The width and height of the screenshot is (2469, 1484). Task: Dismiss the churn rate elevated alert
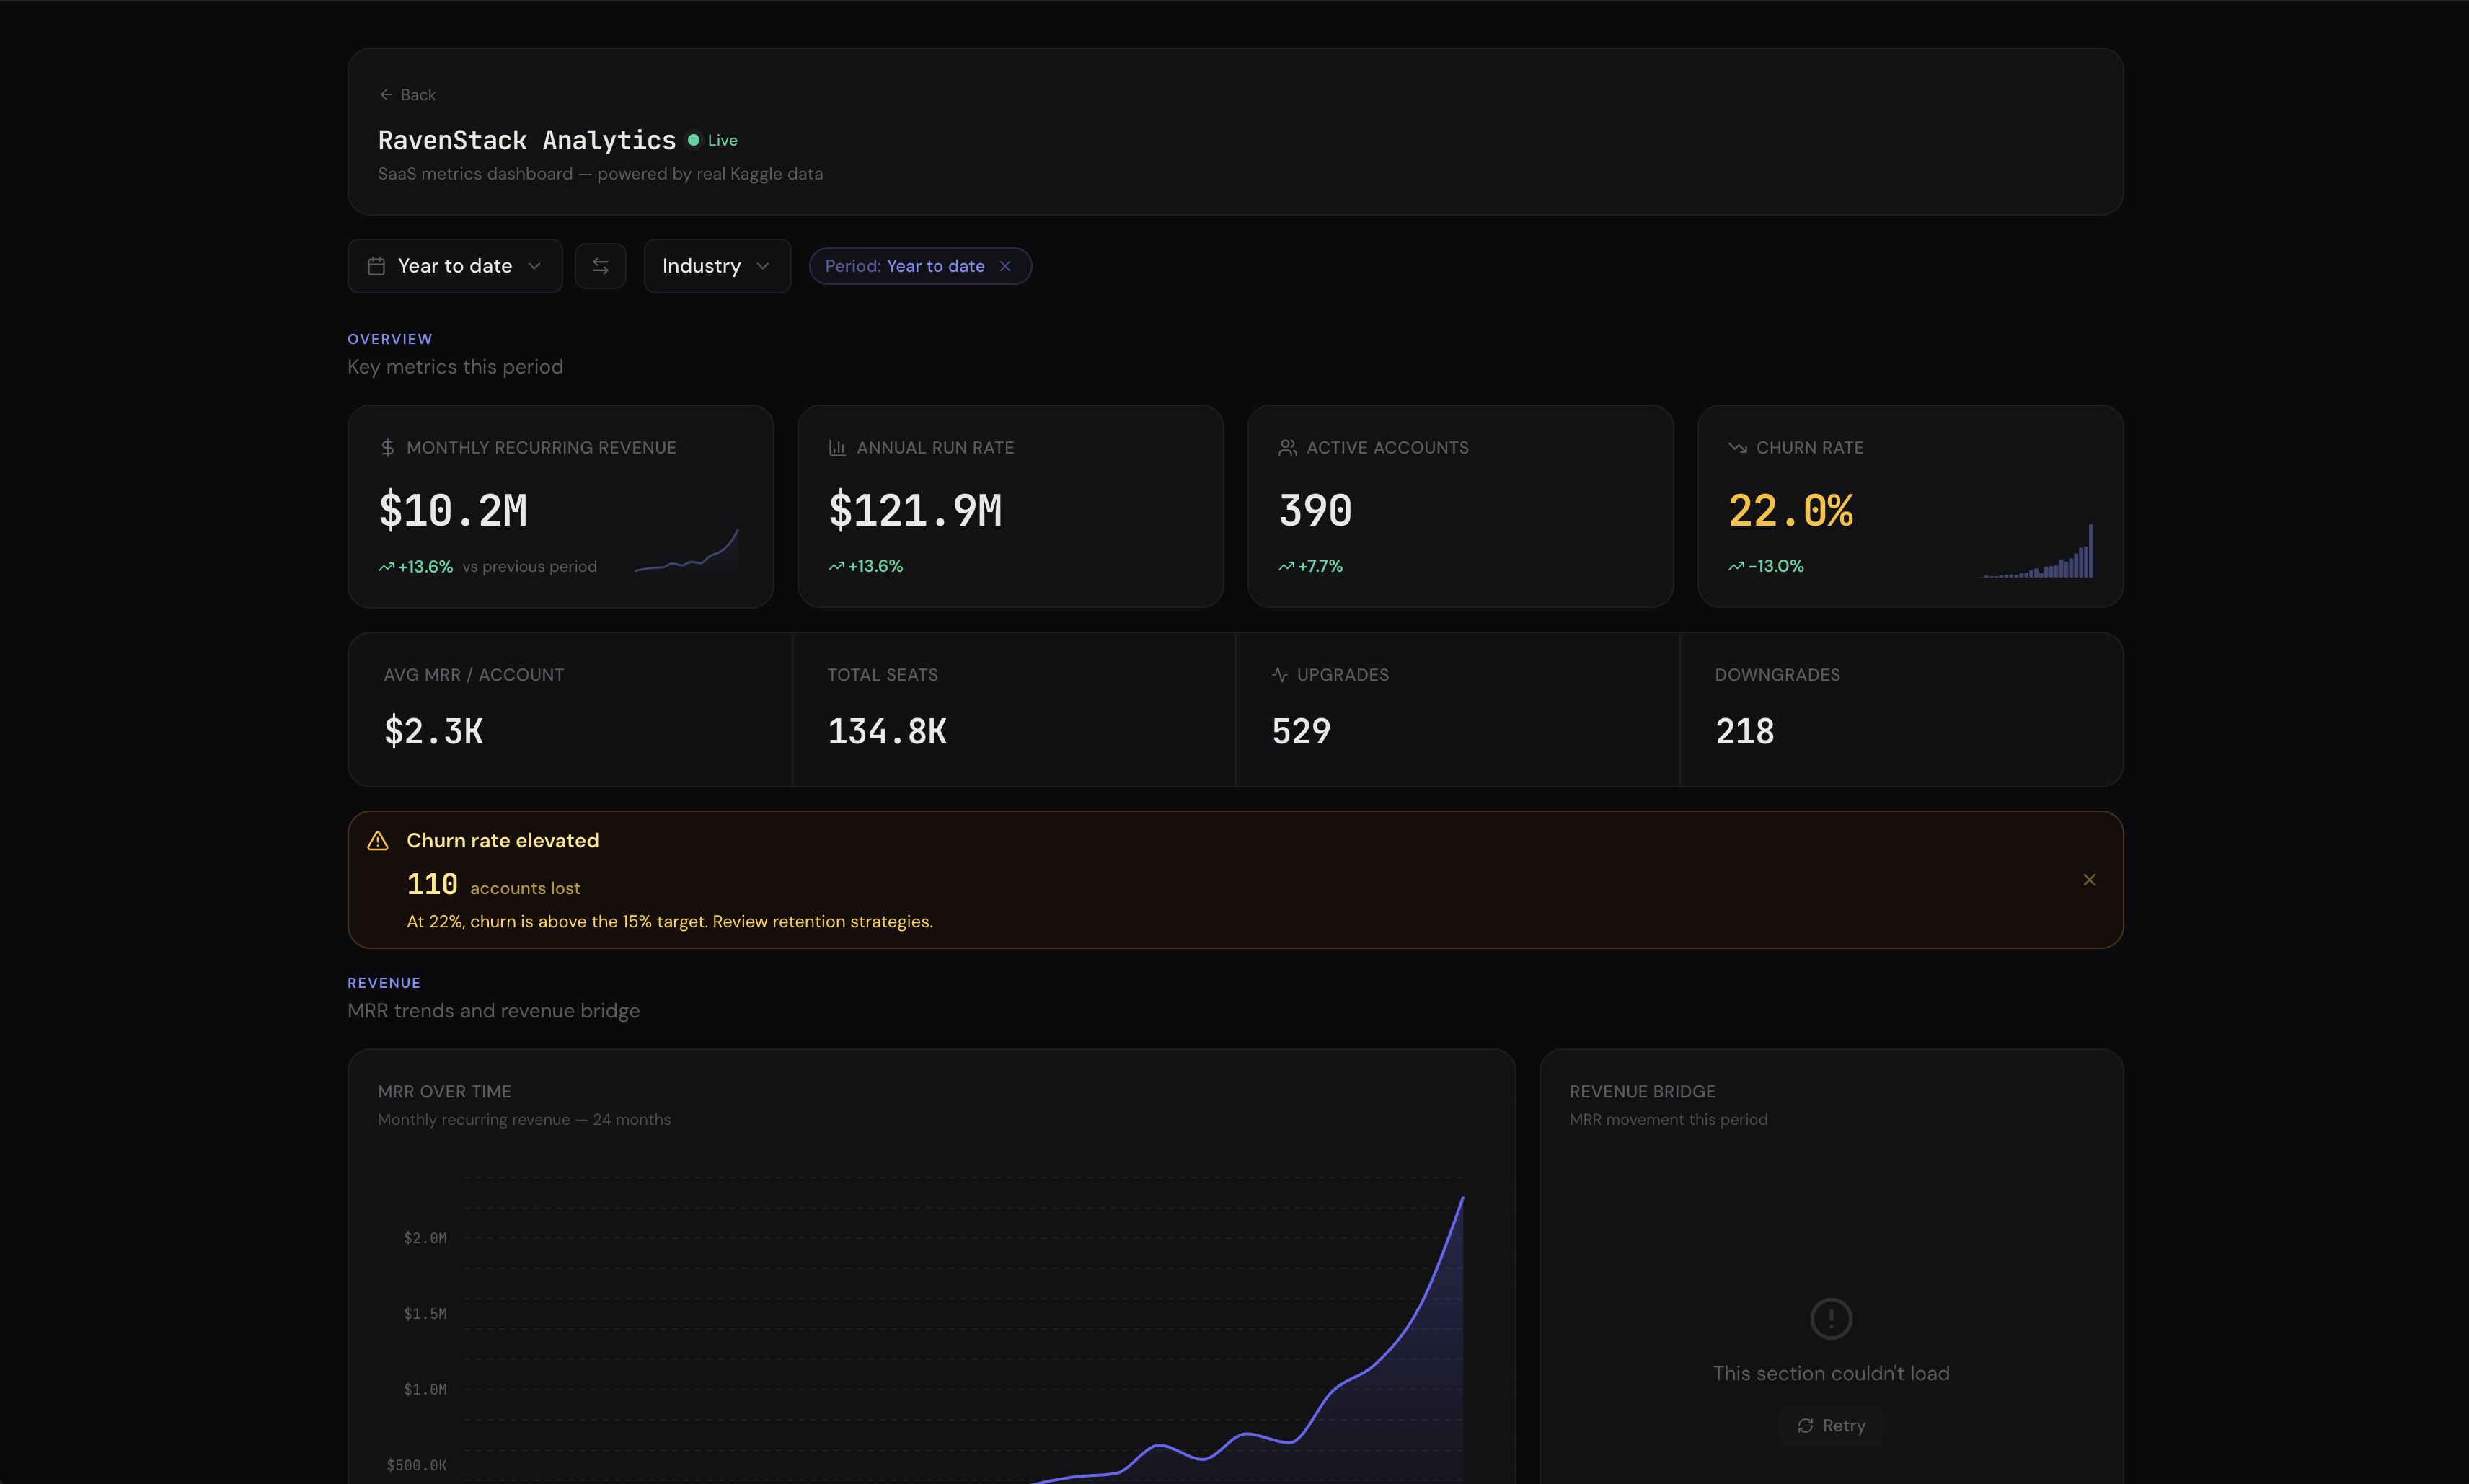(2088, 879)
